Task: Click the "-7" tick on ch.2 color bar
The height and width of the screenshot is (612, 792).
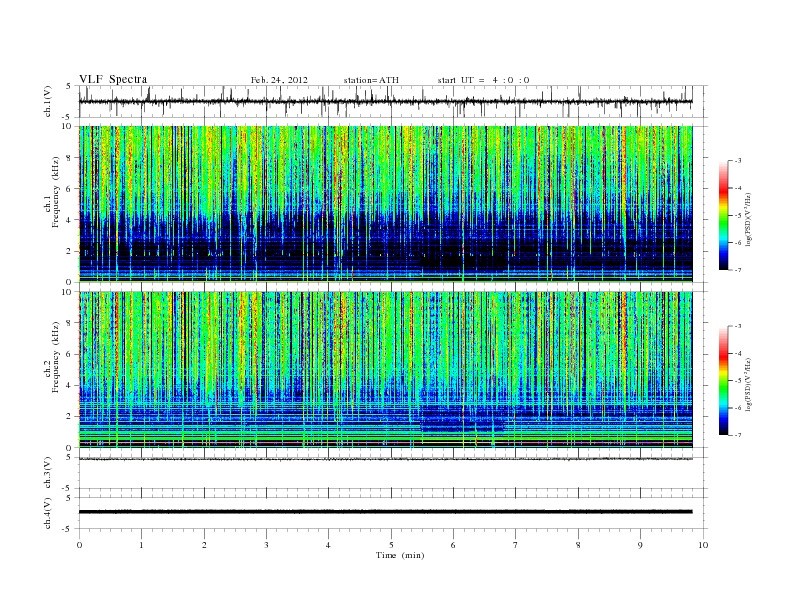Action: coord(737,435)
